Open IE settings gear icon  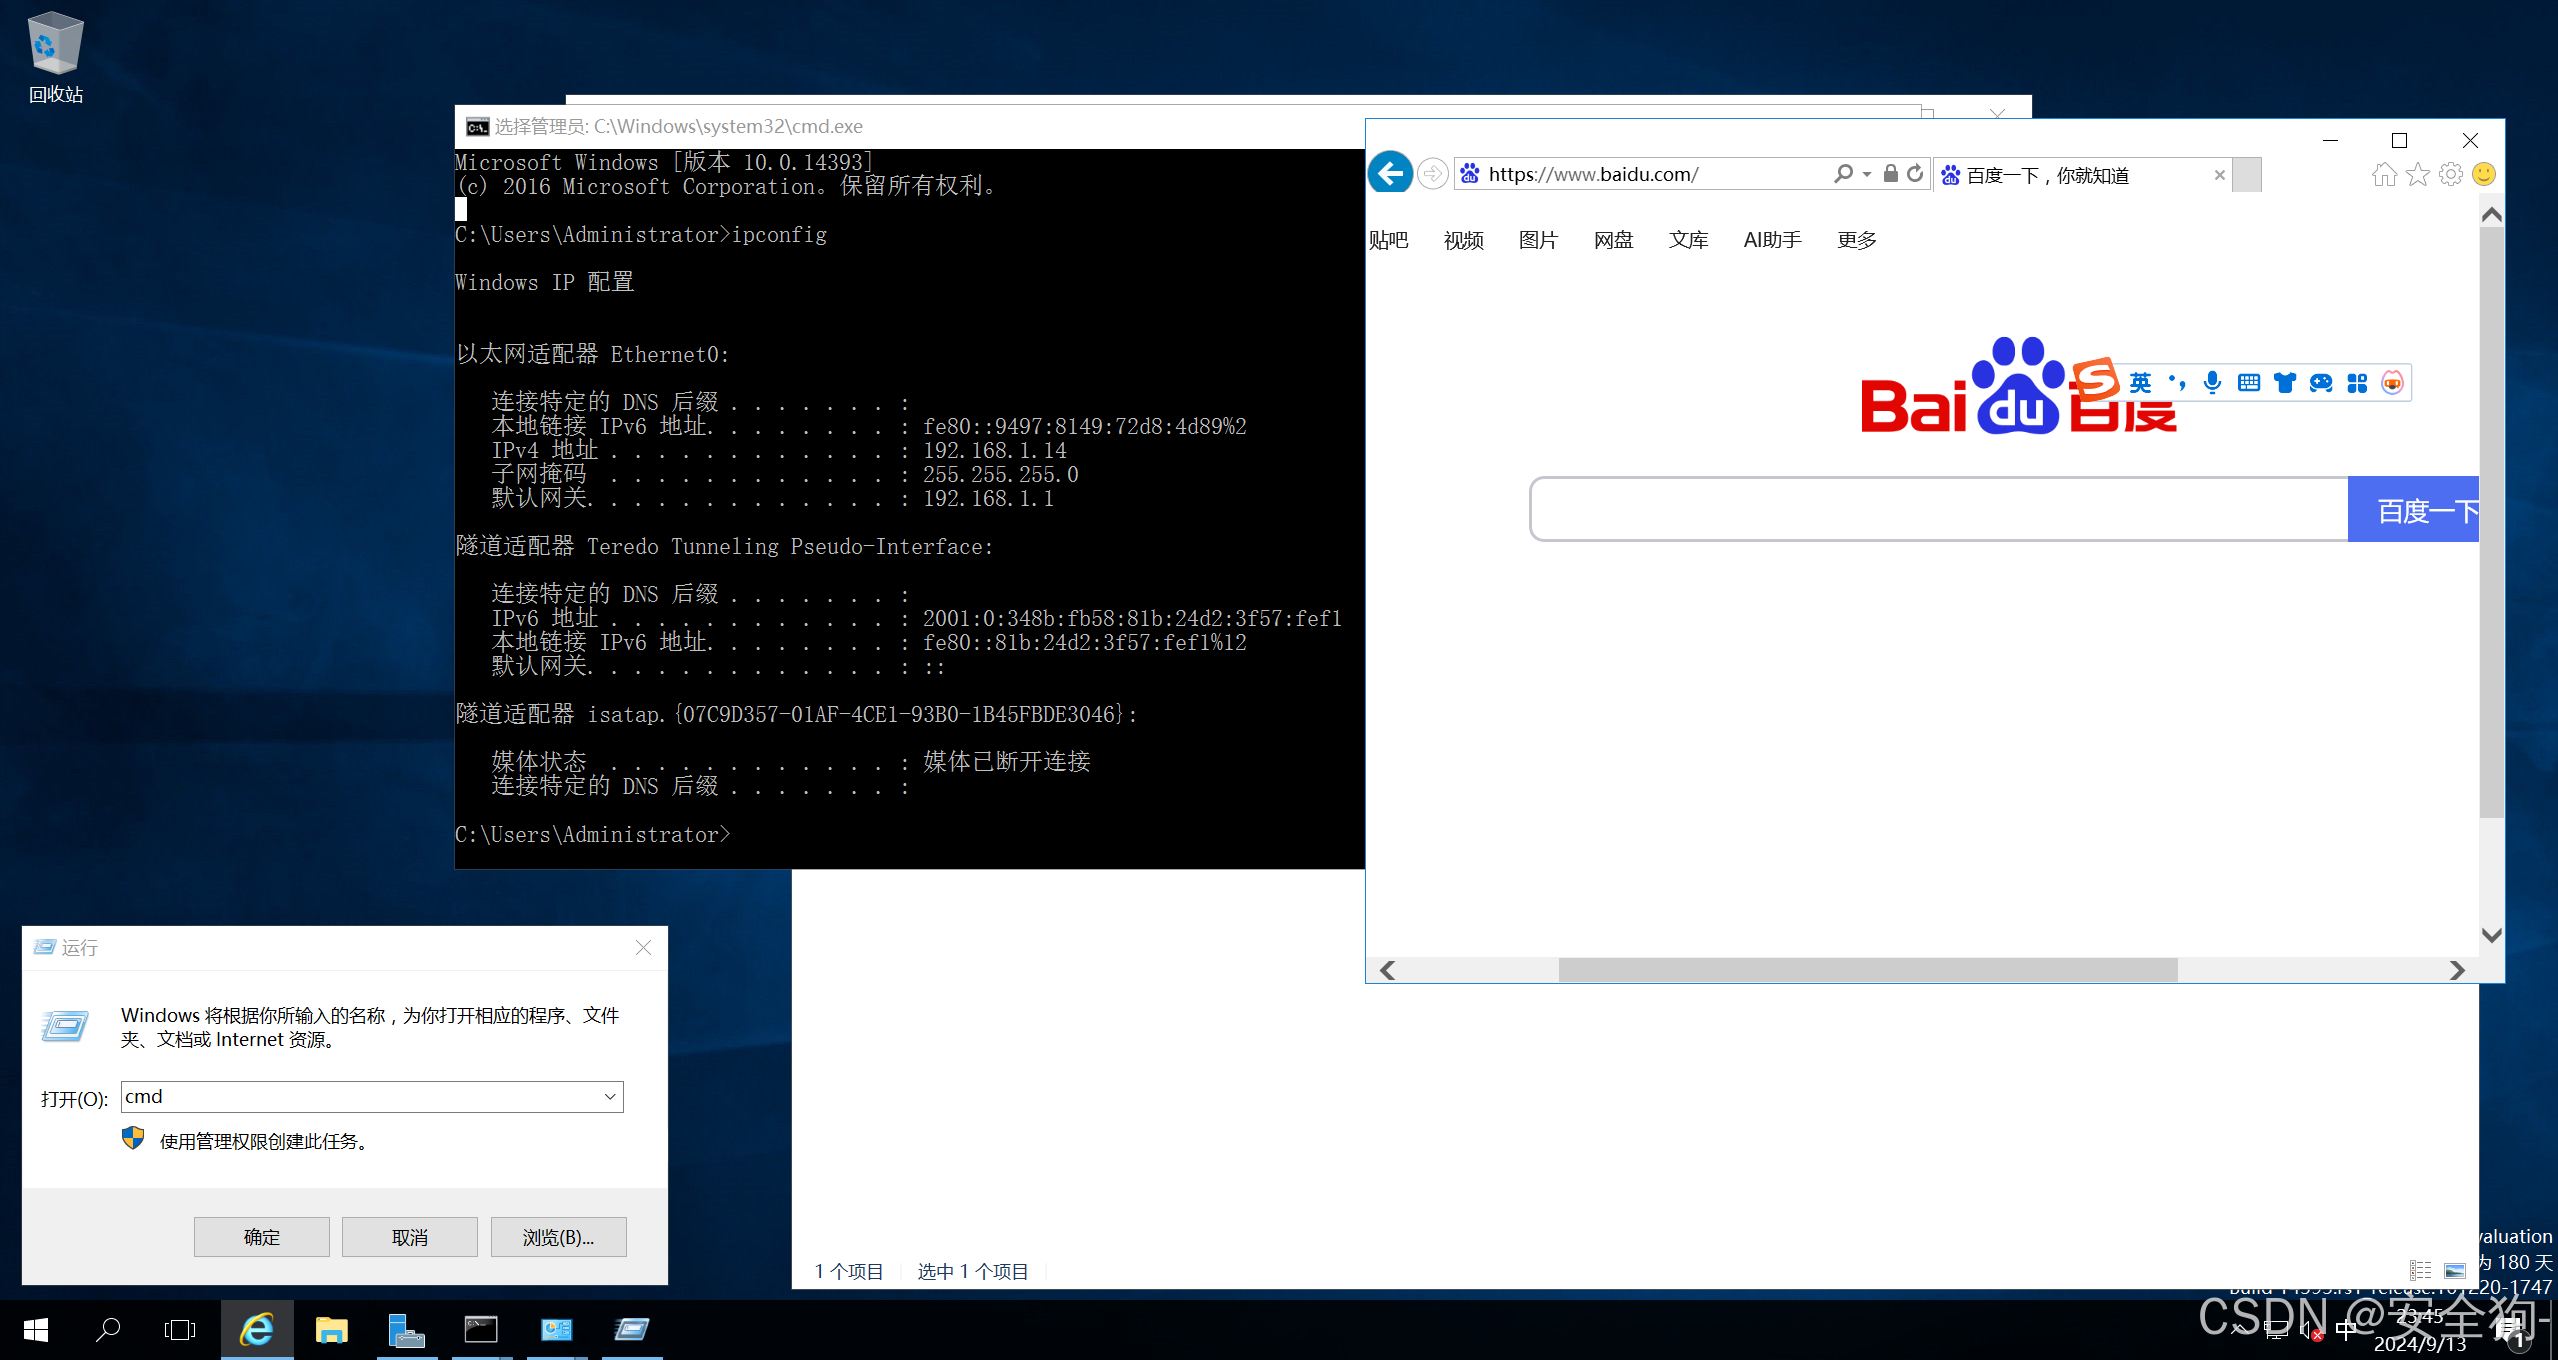[x=2450, y=174]
